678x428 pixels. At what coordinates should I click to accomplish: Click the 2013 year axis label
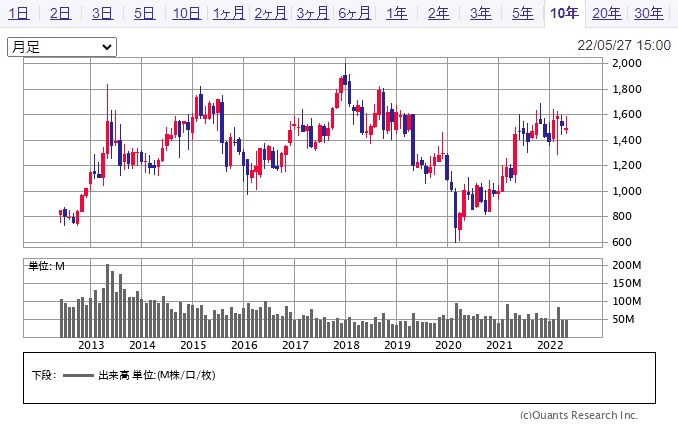(x=91, y=345)
